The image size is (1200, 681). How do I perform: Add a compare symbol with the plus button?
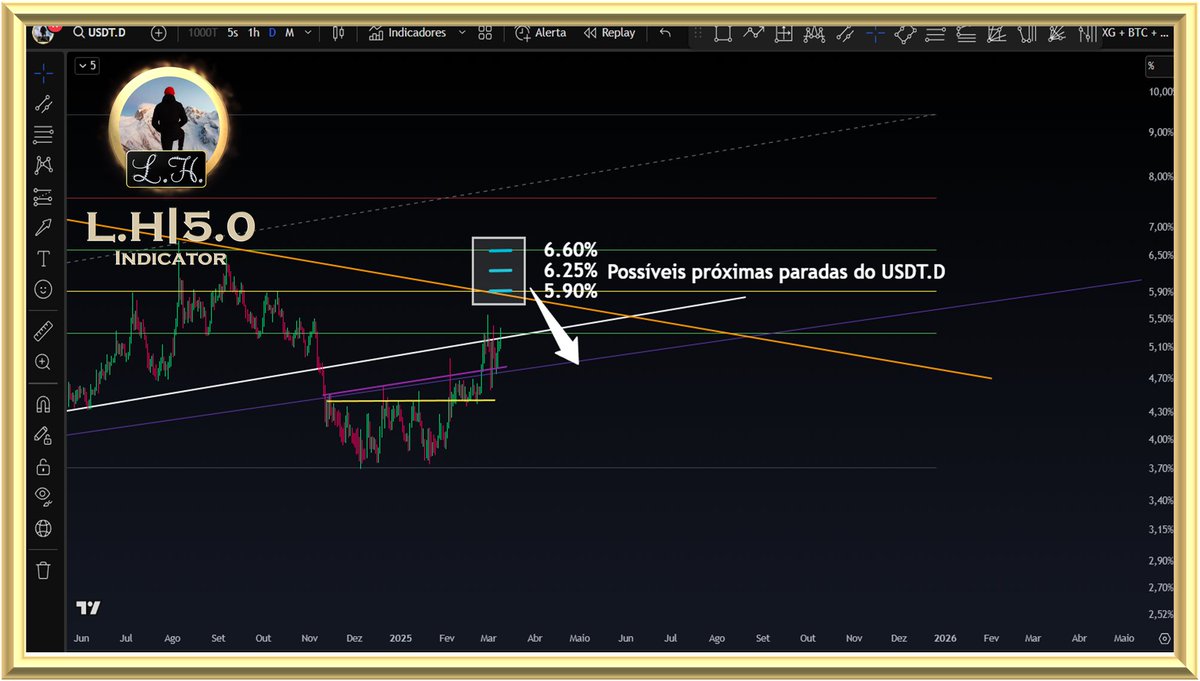(159, 33)
